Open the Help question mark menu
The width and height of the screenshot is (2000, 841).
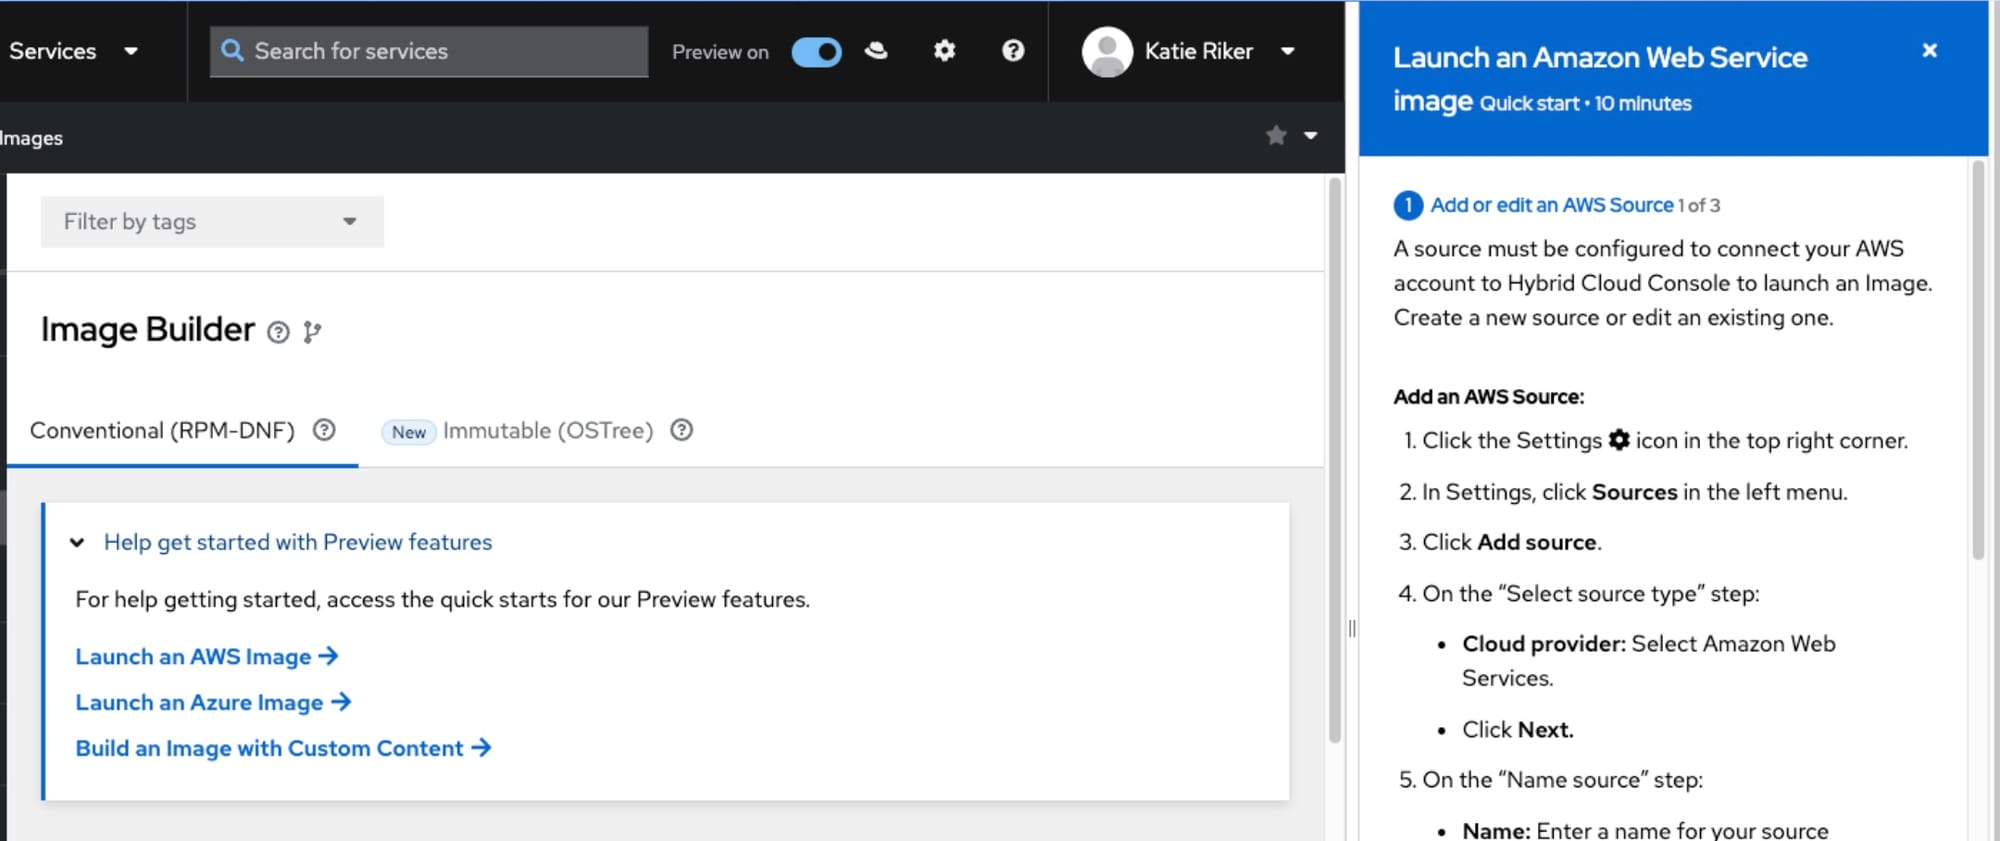(x=1013, y=50)
